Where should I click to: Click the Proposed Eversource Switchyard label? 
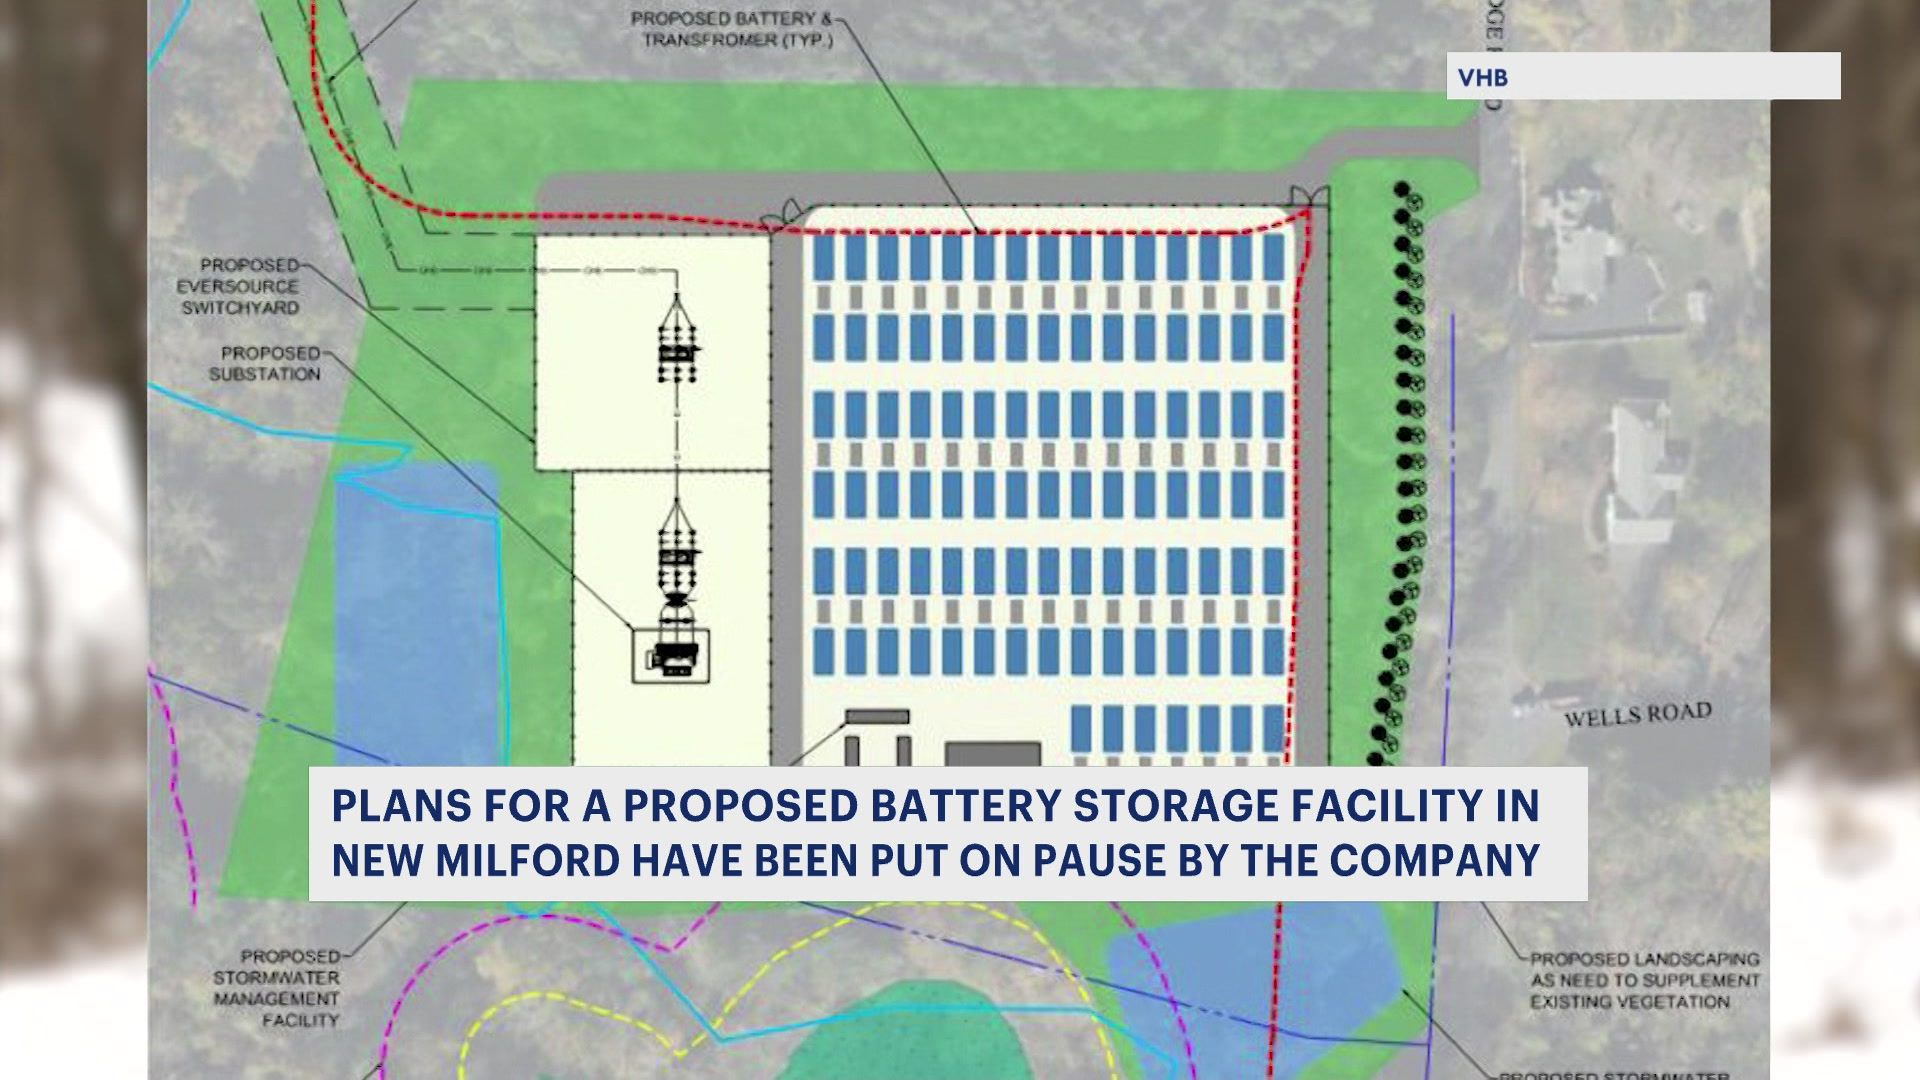click(x=240, y=286)
